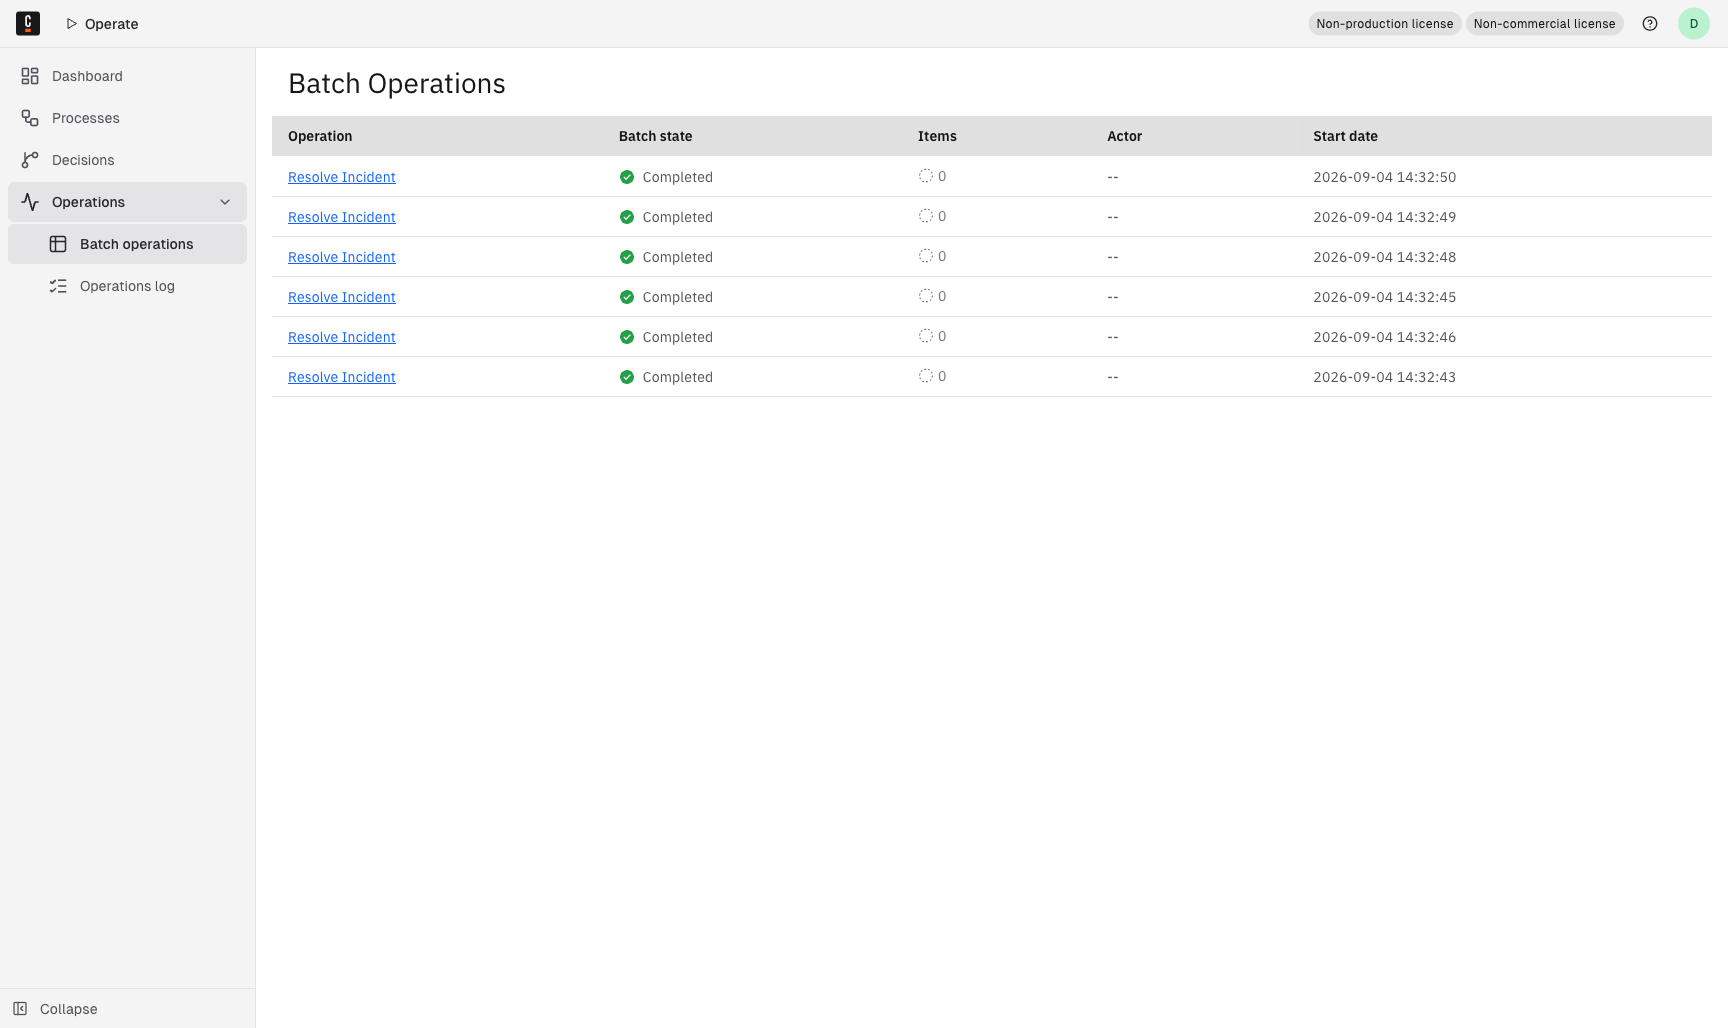Image resolution: width=1728 pixels, height=1028 pixels.
Task: Open Resolve Incident started at 14:32:50
Action: [342, 177]
